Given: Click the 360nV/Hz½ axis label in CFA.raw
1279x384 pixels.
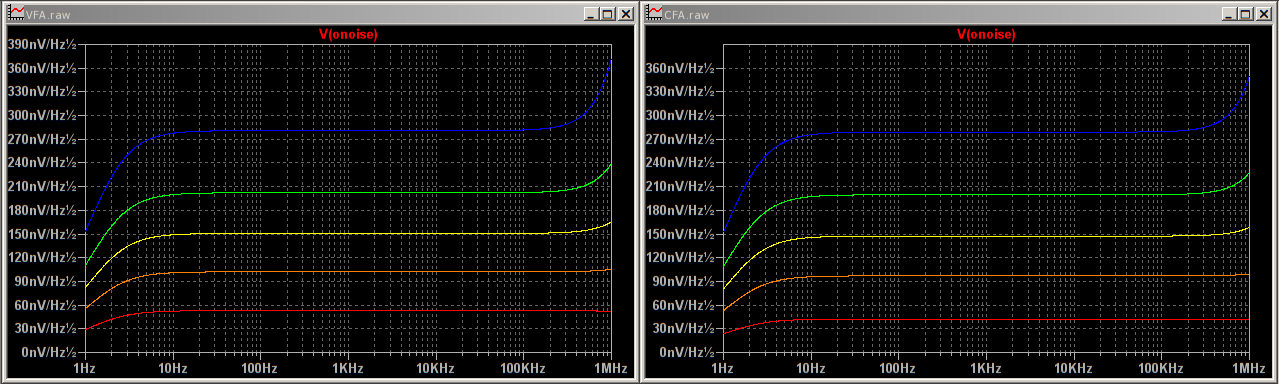Looking at the screenshot, I should pyautogui.click(x=679, y=68).
